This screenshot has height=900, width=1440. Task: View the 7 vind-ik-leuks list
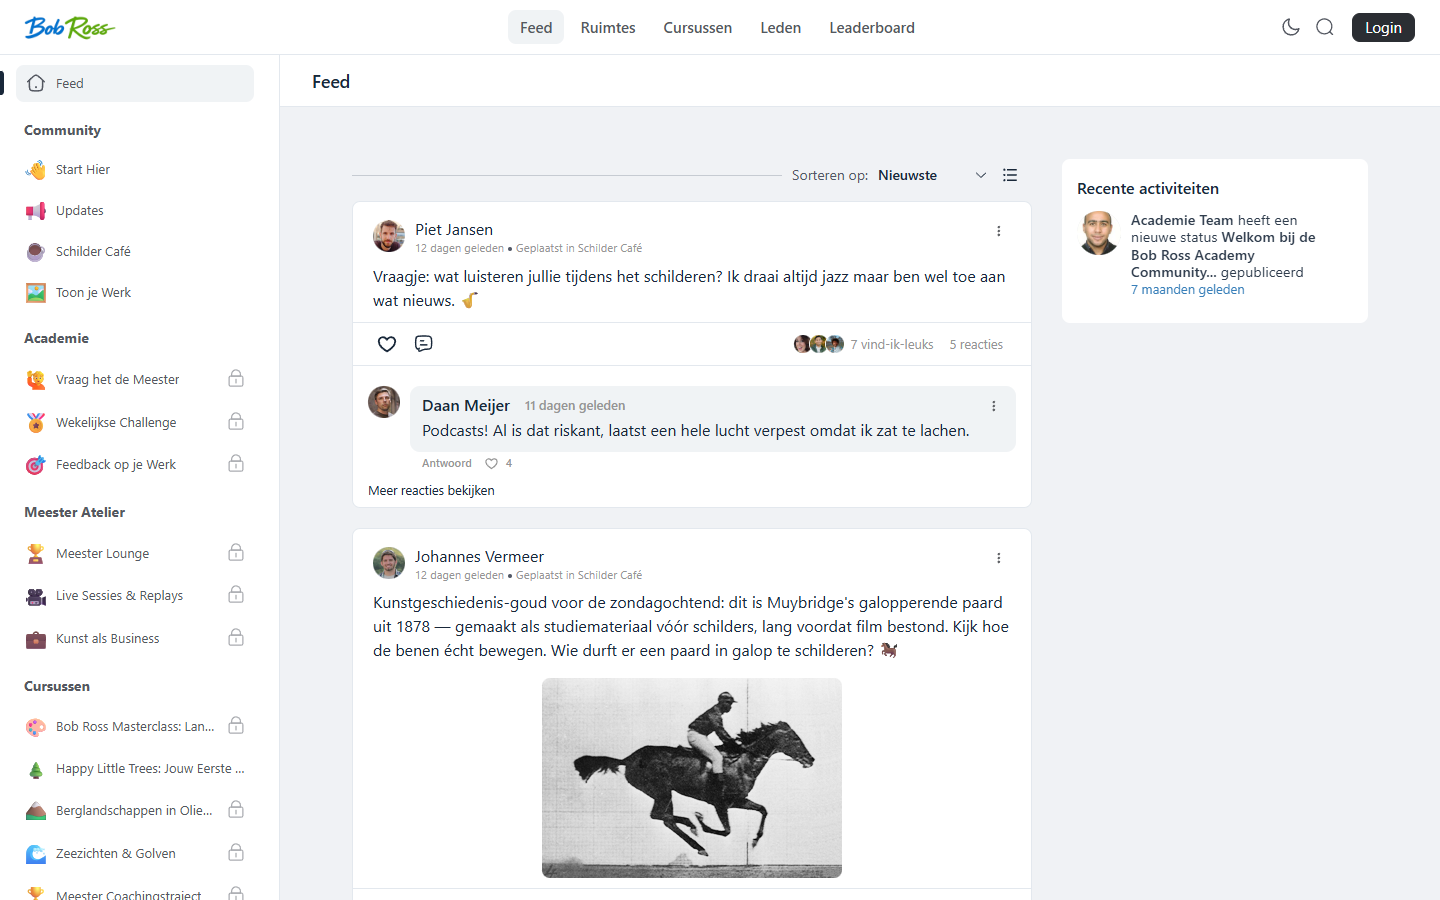pyautogui.click(x=892, y=344)
